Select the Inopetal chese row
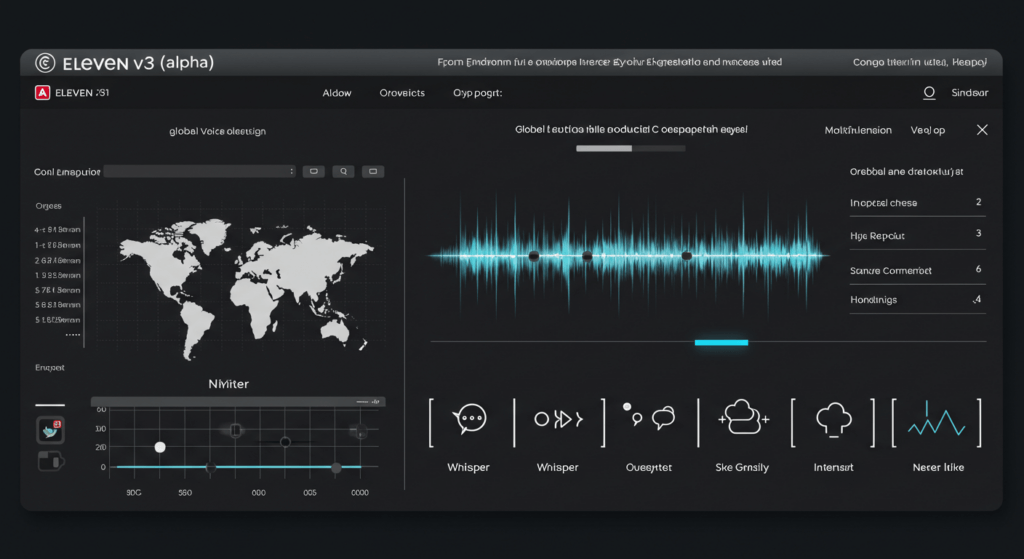The width and height of the screenshot is (1024, 559). click(x=917, y=202)
